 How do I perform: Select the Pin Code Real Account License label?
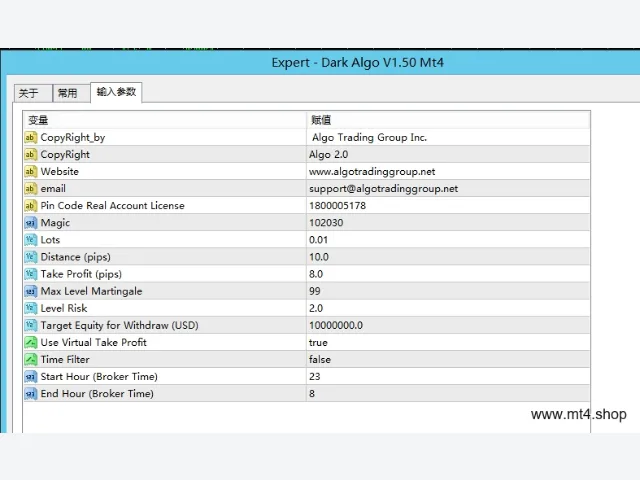point(112,206)
